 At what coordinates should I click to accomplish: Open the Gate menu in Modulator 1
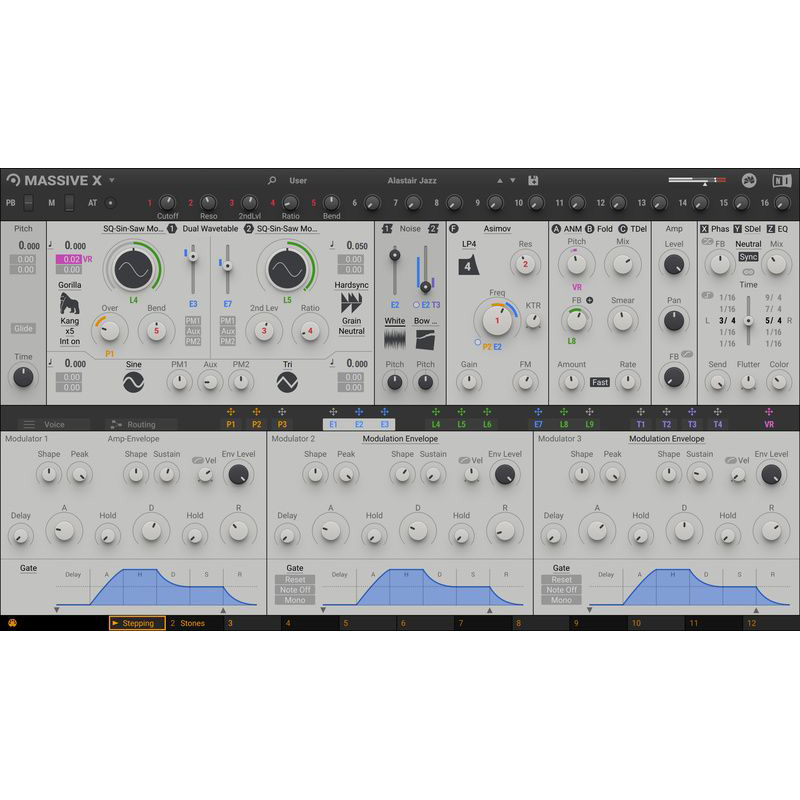pyautogui.click(x=29, y=568)
